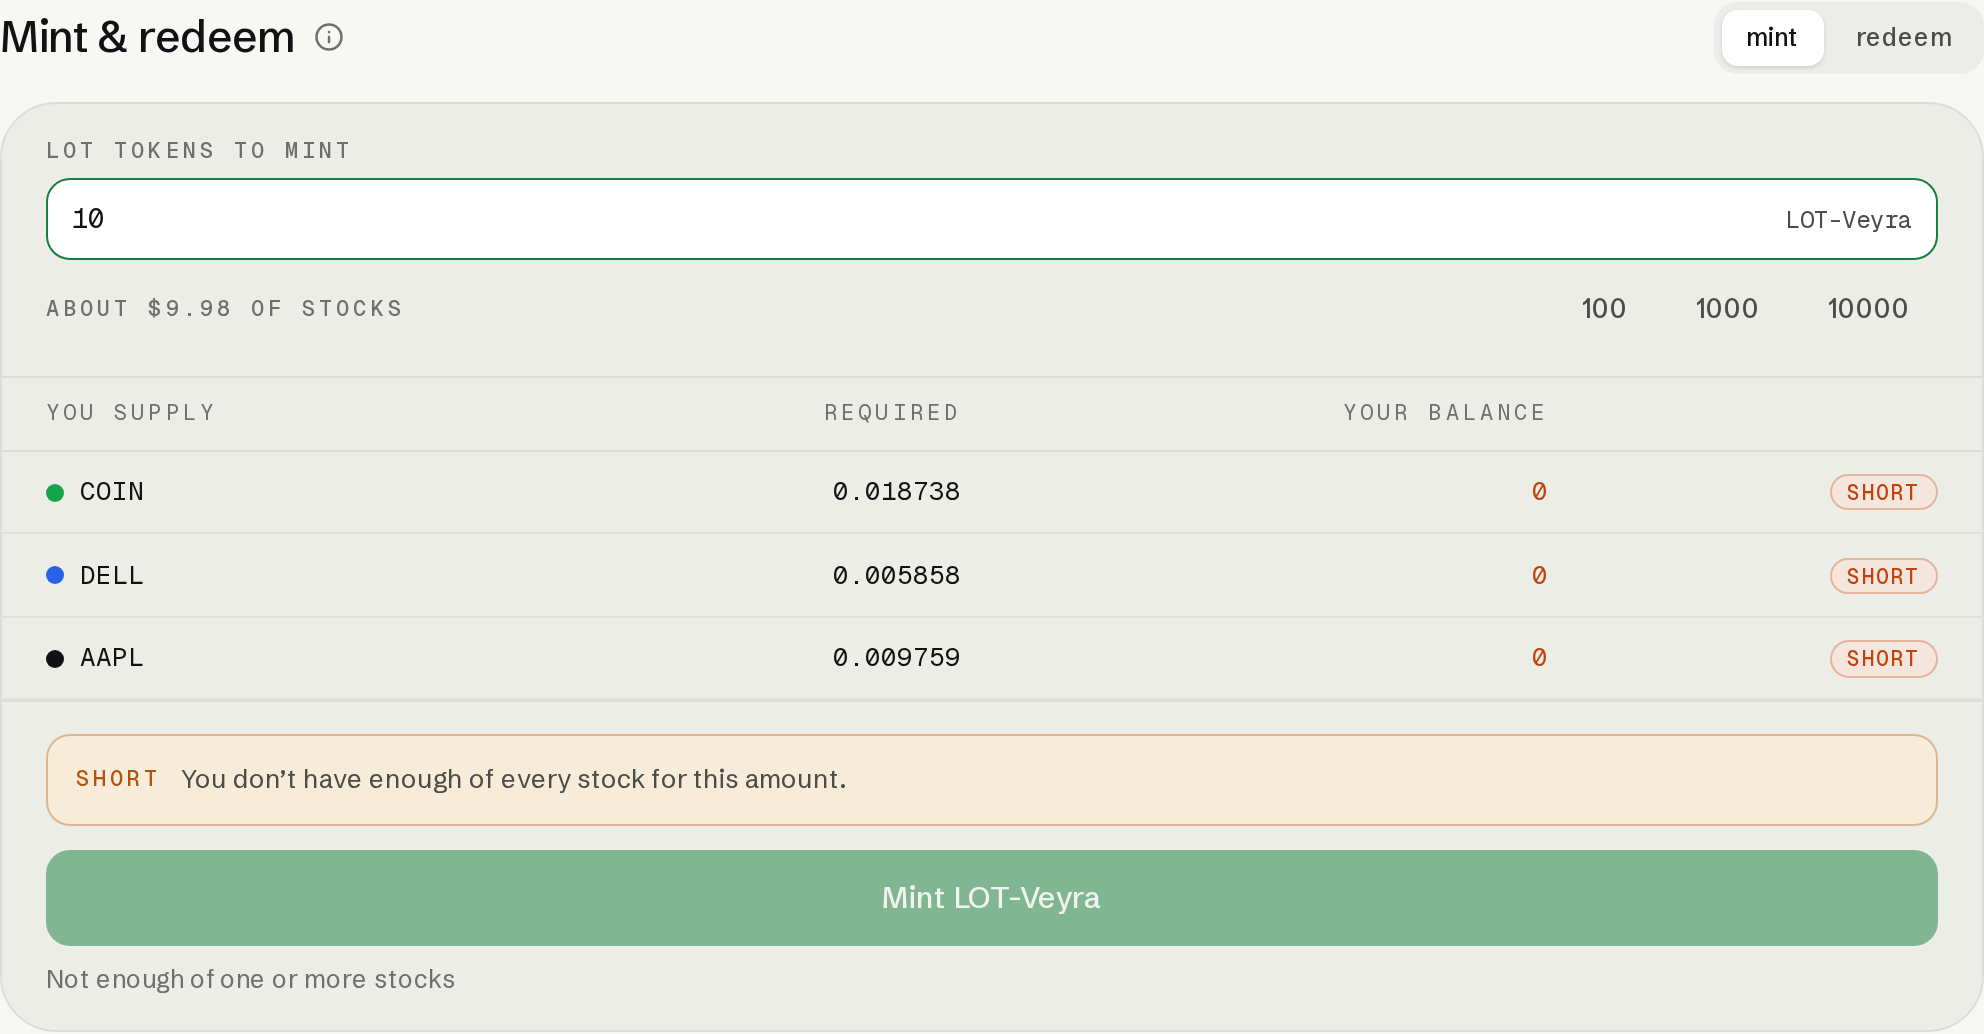The height and width of the screenshot is (1034, 1984).
Task: Click the COIN balance value 0
Action: click(x=1539, y=492)
